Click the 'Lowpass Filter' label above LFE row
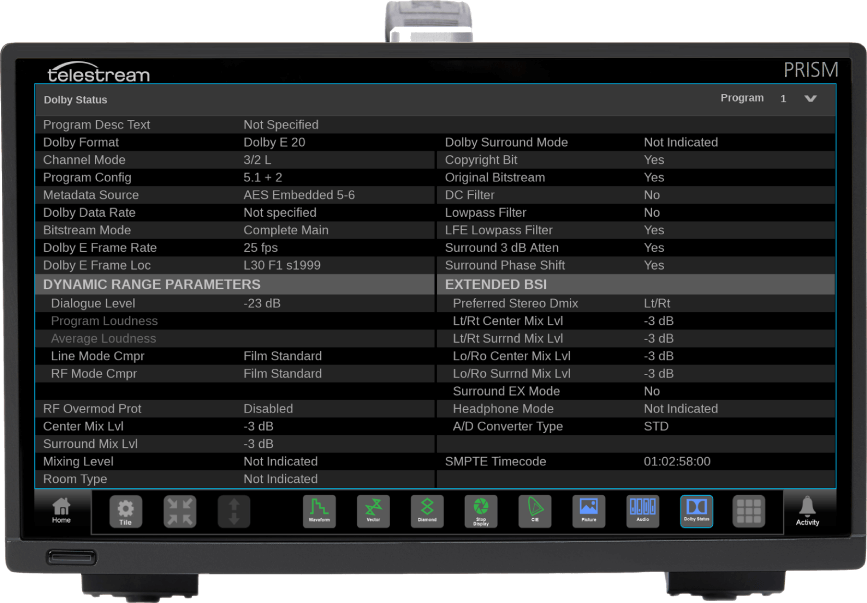The height and width of the screenshot is (603, 867). click(x=485, y=213)
